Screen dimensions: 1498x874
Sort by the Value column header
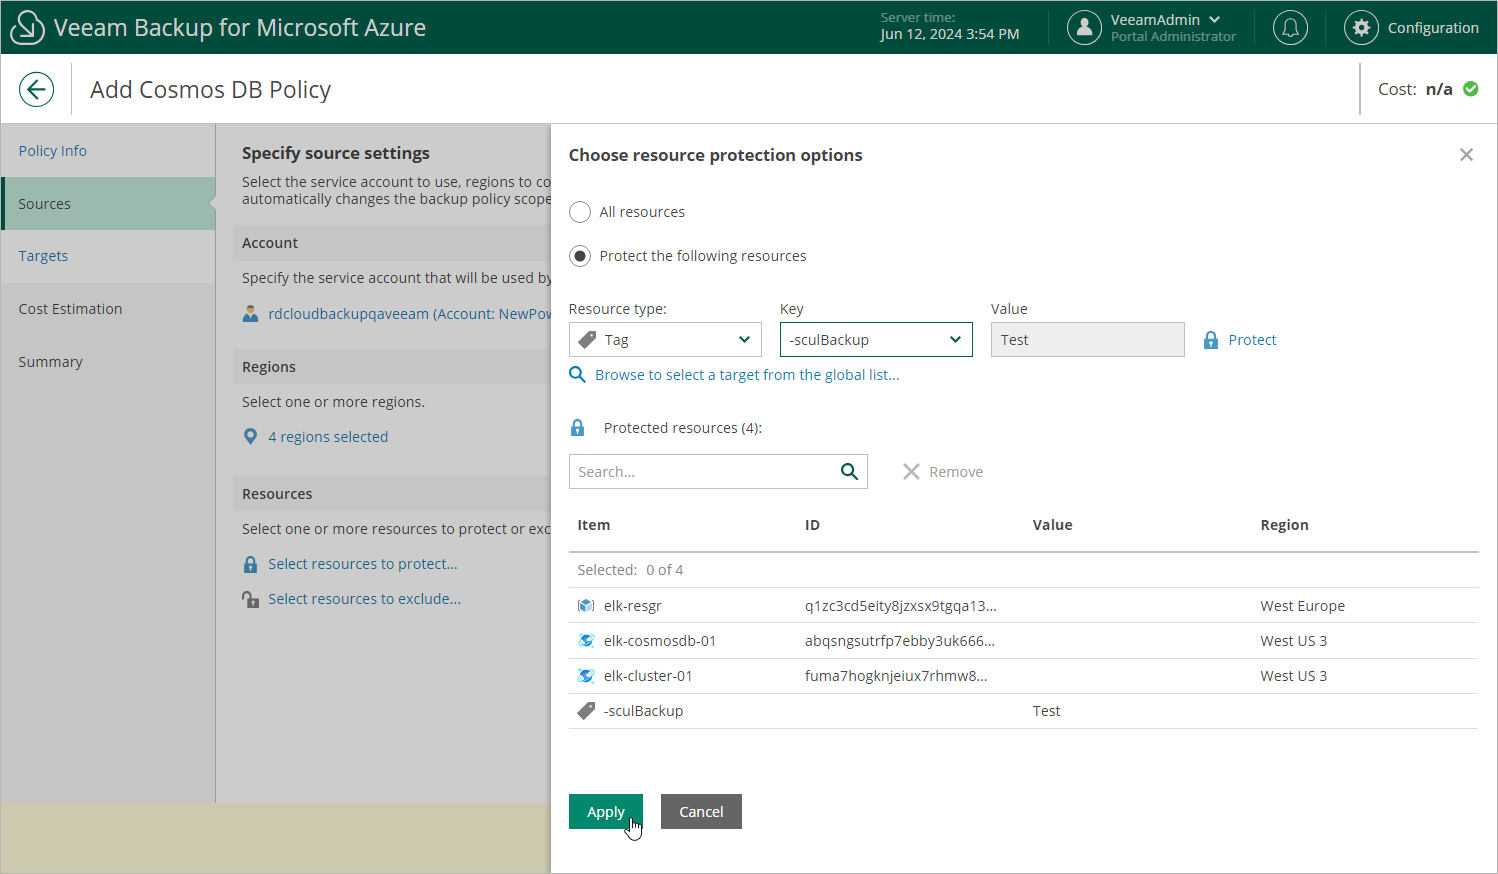(1052, 525)
